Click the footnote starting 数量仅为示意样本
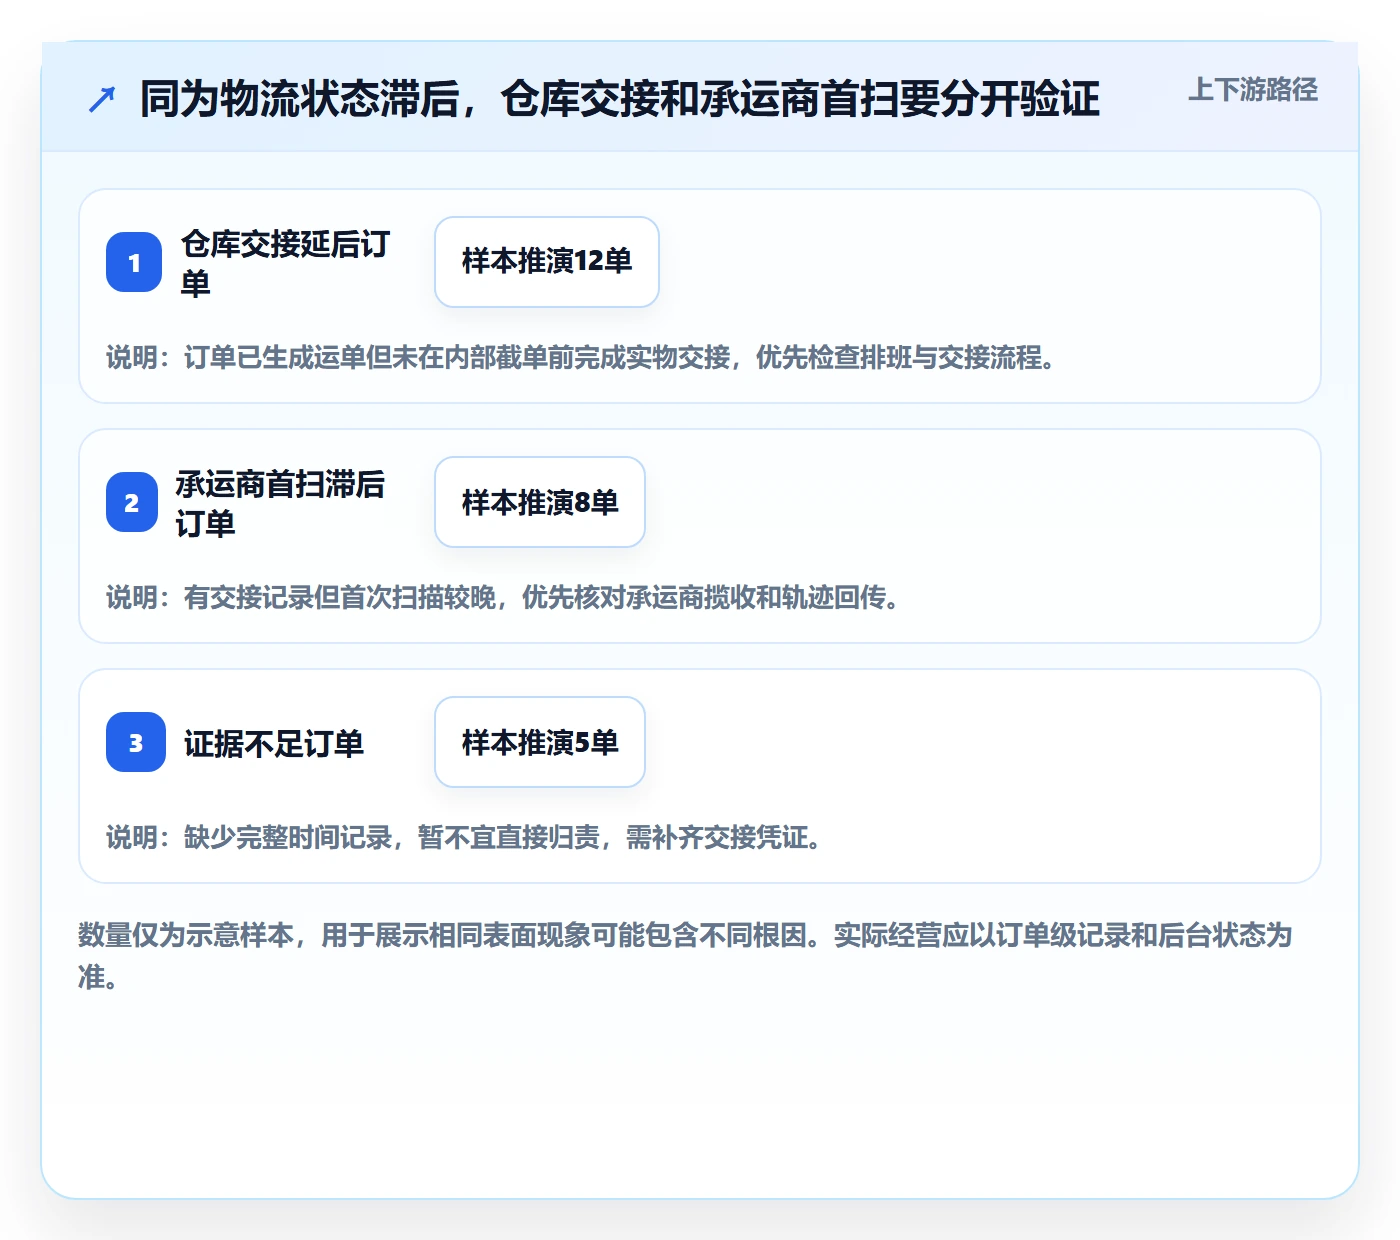The width and height of the screenshot is (1400, 1240). click(x=686, y=956)
